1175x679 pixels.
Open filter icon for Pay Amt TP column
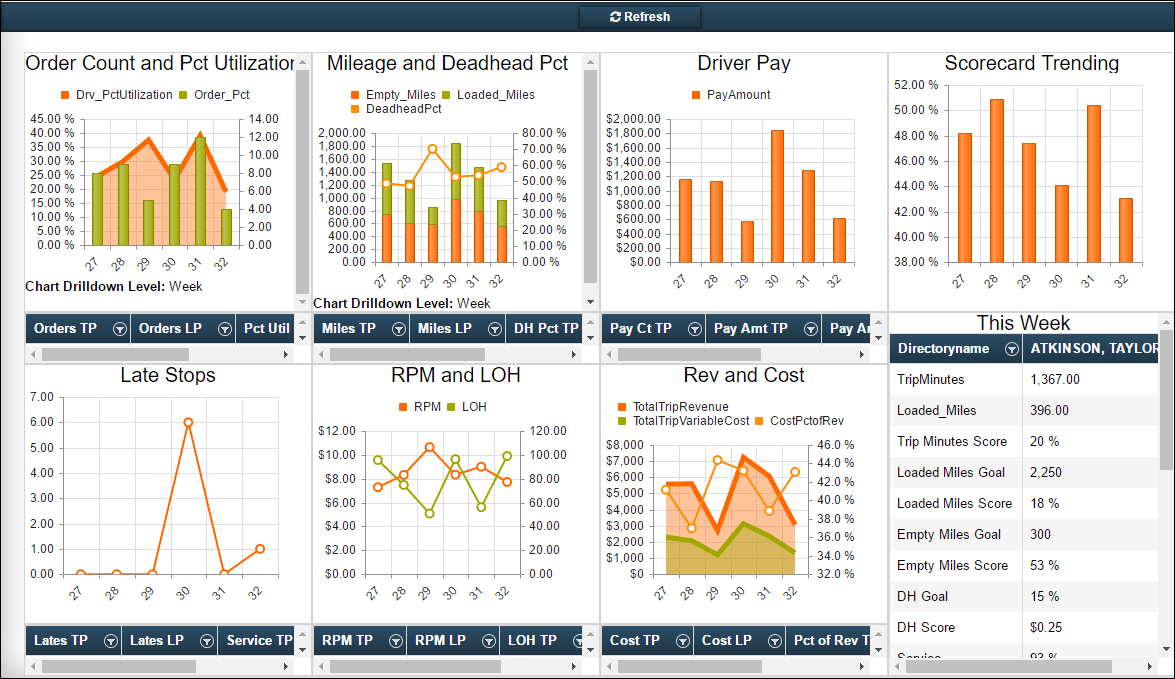[x=811, y=329]
